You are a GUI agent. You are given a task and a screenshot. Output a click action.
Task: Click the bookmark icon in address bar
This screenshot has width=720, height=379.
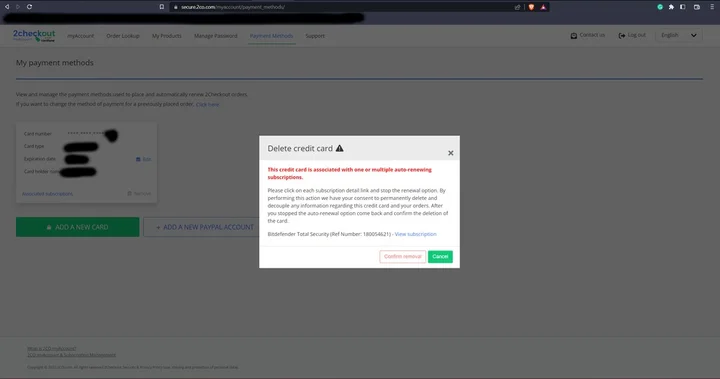(162, 7)
